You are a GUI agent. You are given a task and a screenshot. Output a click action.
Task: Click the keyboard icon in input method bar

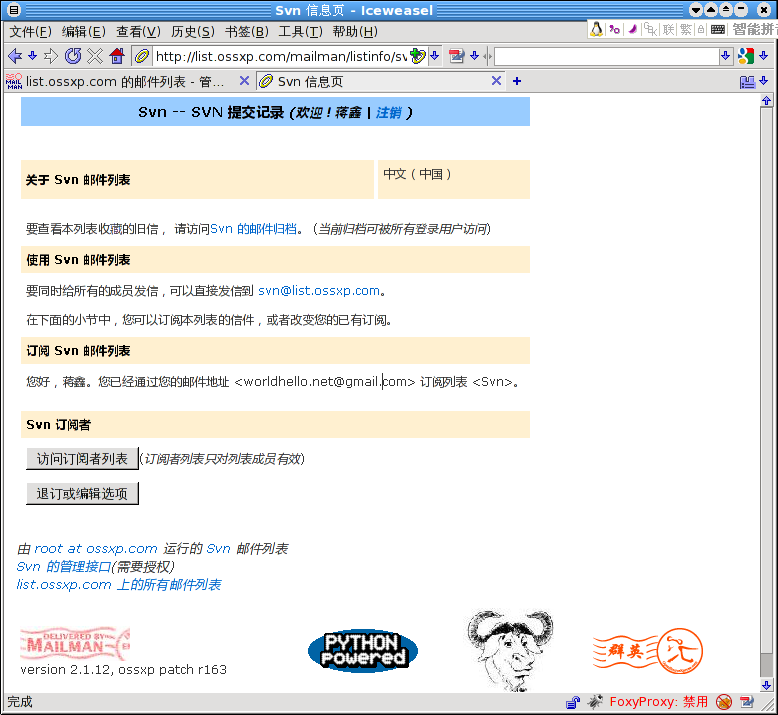tap(717, 29)
